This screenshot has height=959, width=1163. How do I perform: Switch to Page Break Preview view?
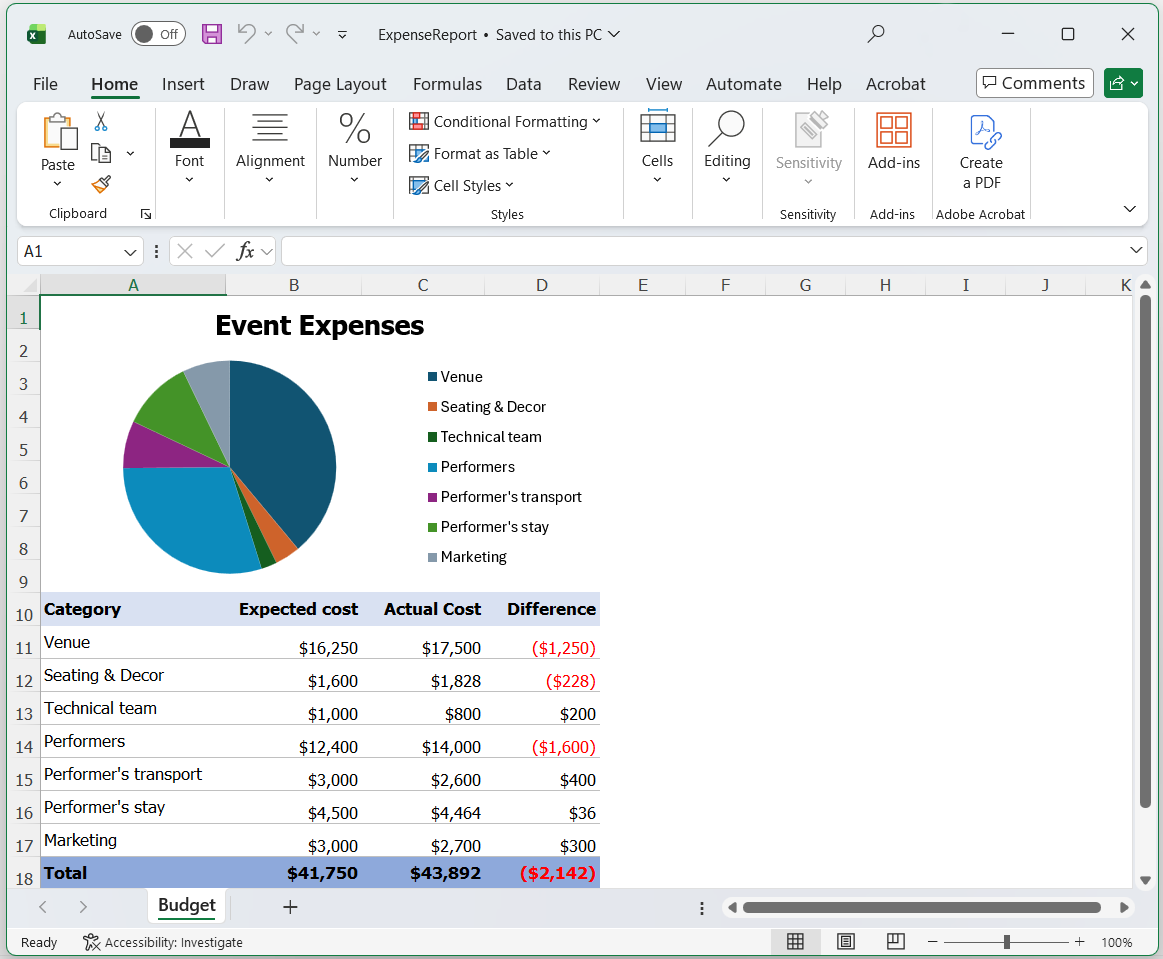896,942
